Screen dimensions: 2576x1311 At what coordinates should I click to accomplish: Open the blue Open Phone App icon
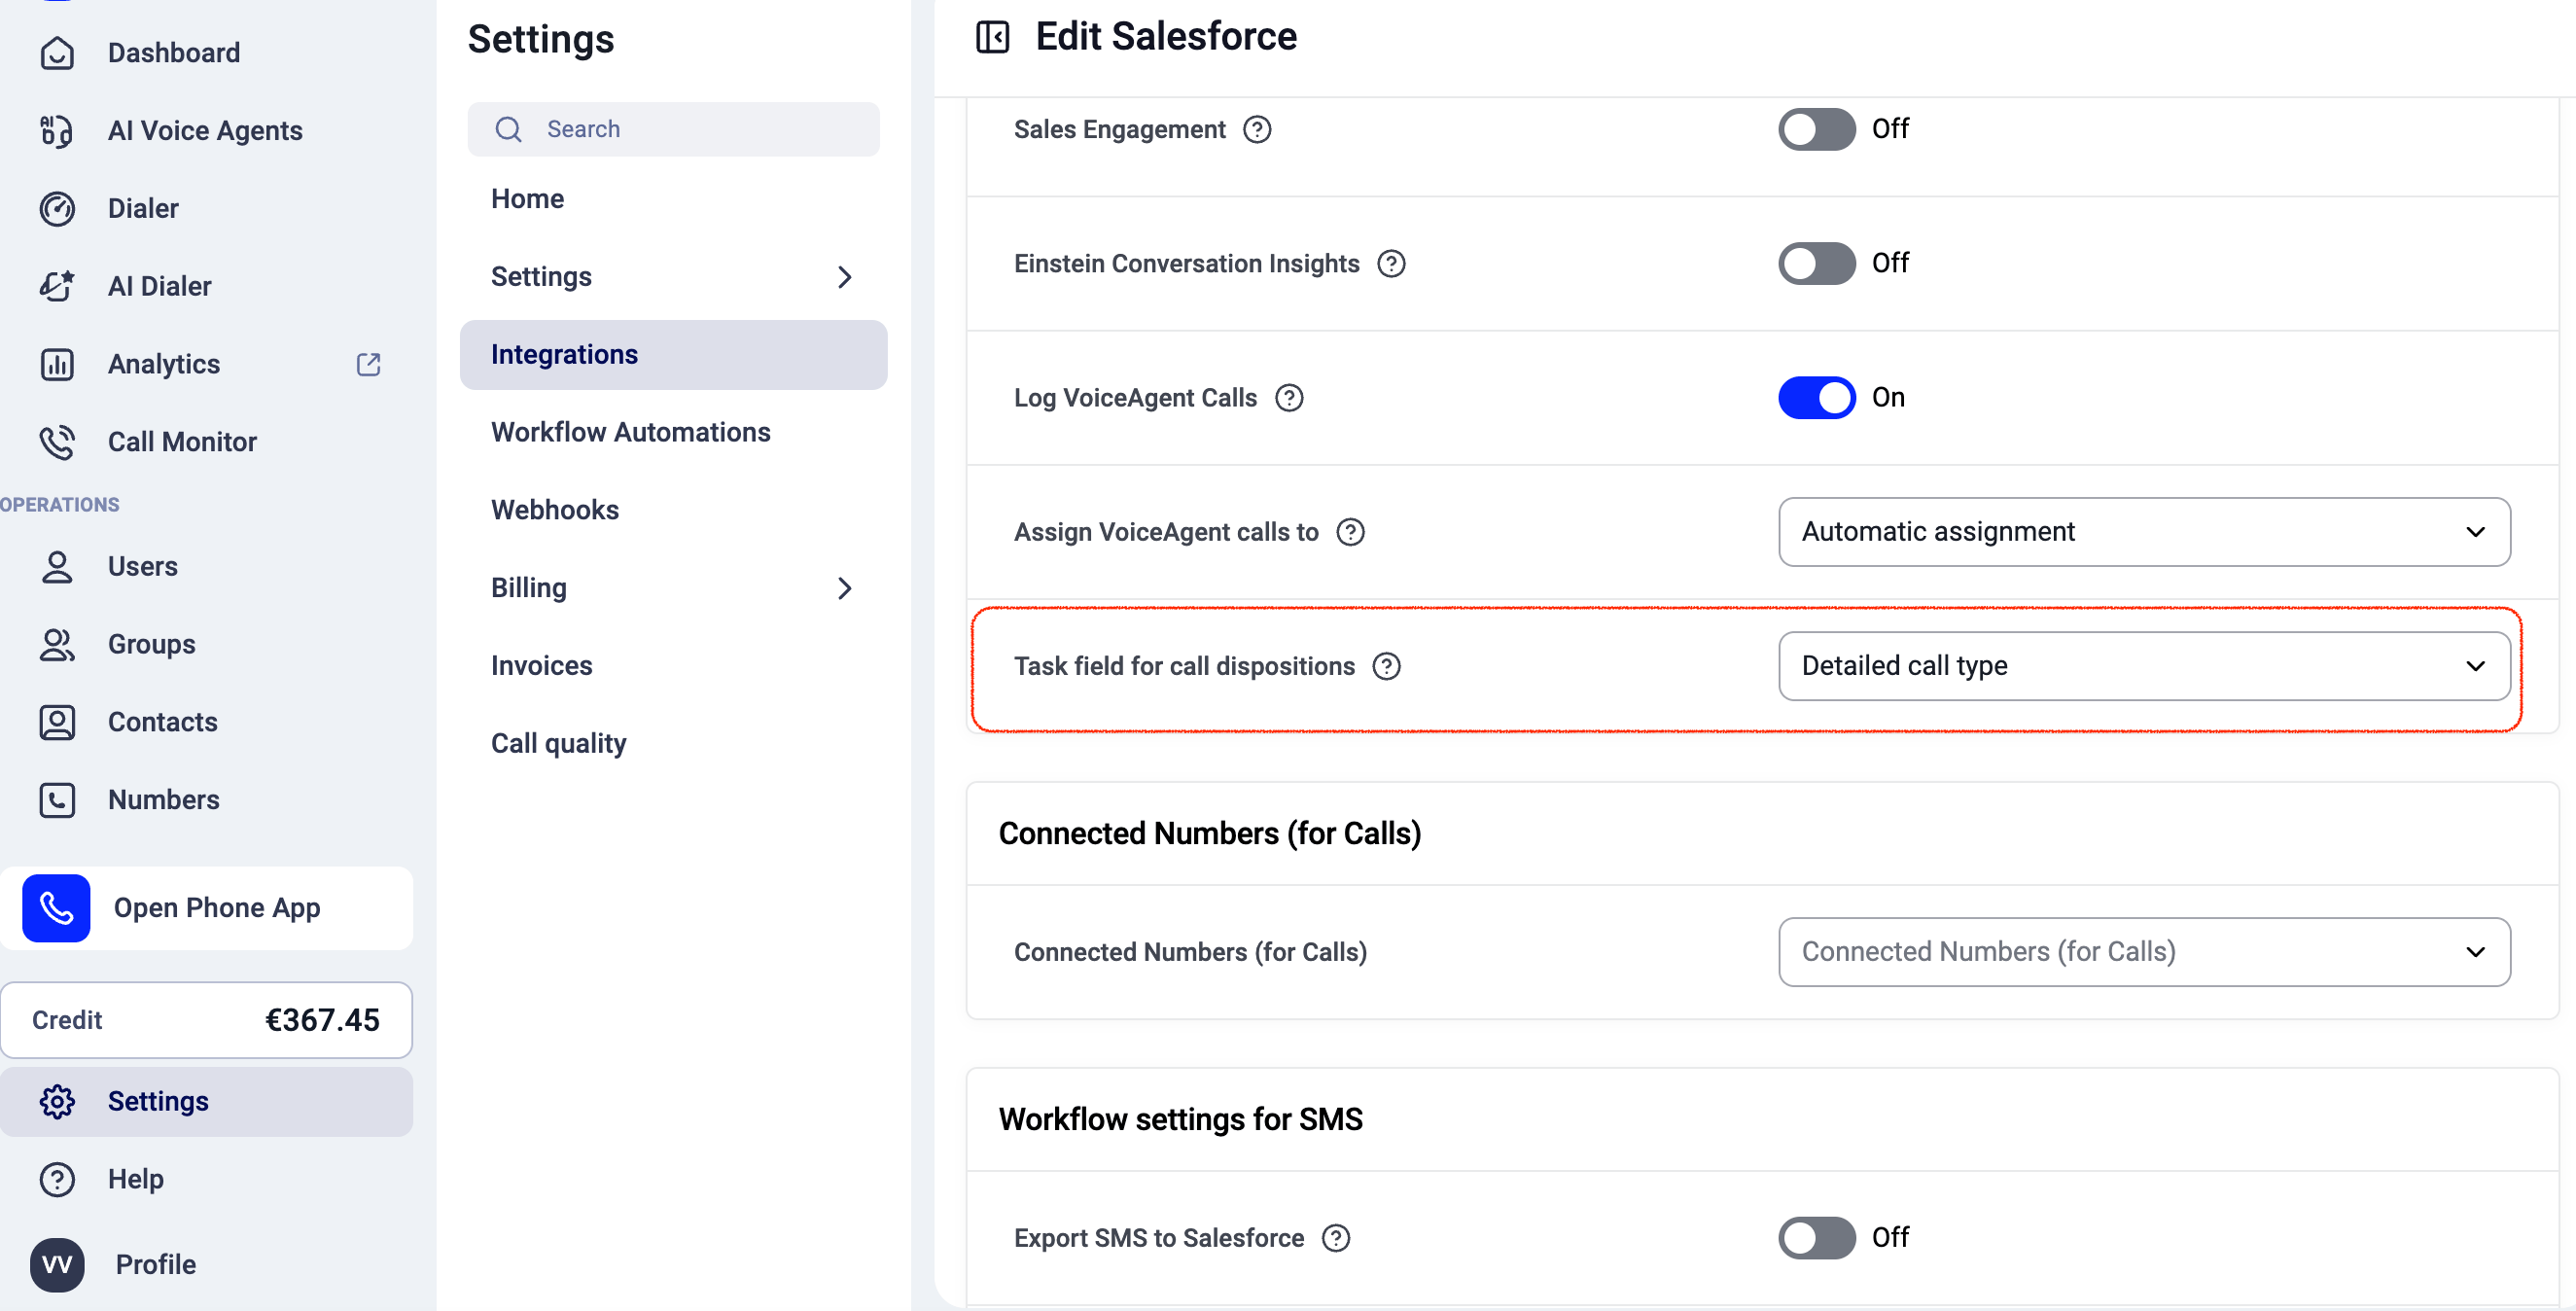57,908
